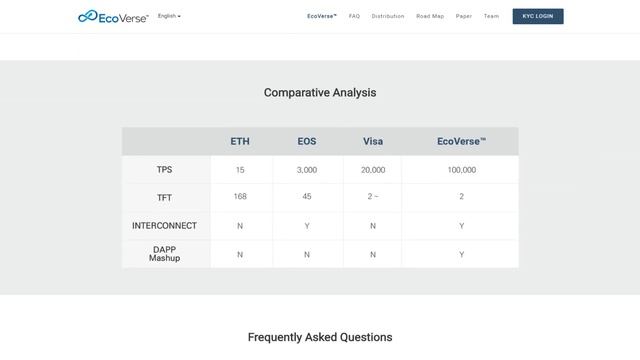This screenshot has width=640, height=360.
Task: Open the Distribution nav link
Action: click(x=388, y=16)
